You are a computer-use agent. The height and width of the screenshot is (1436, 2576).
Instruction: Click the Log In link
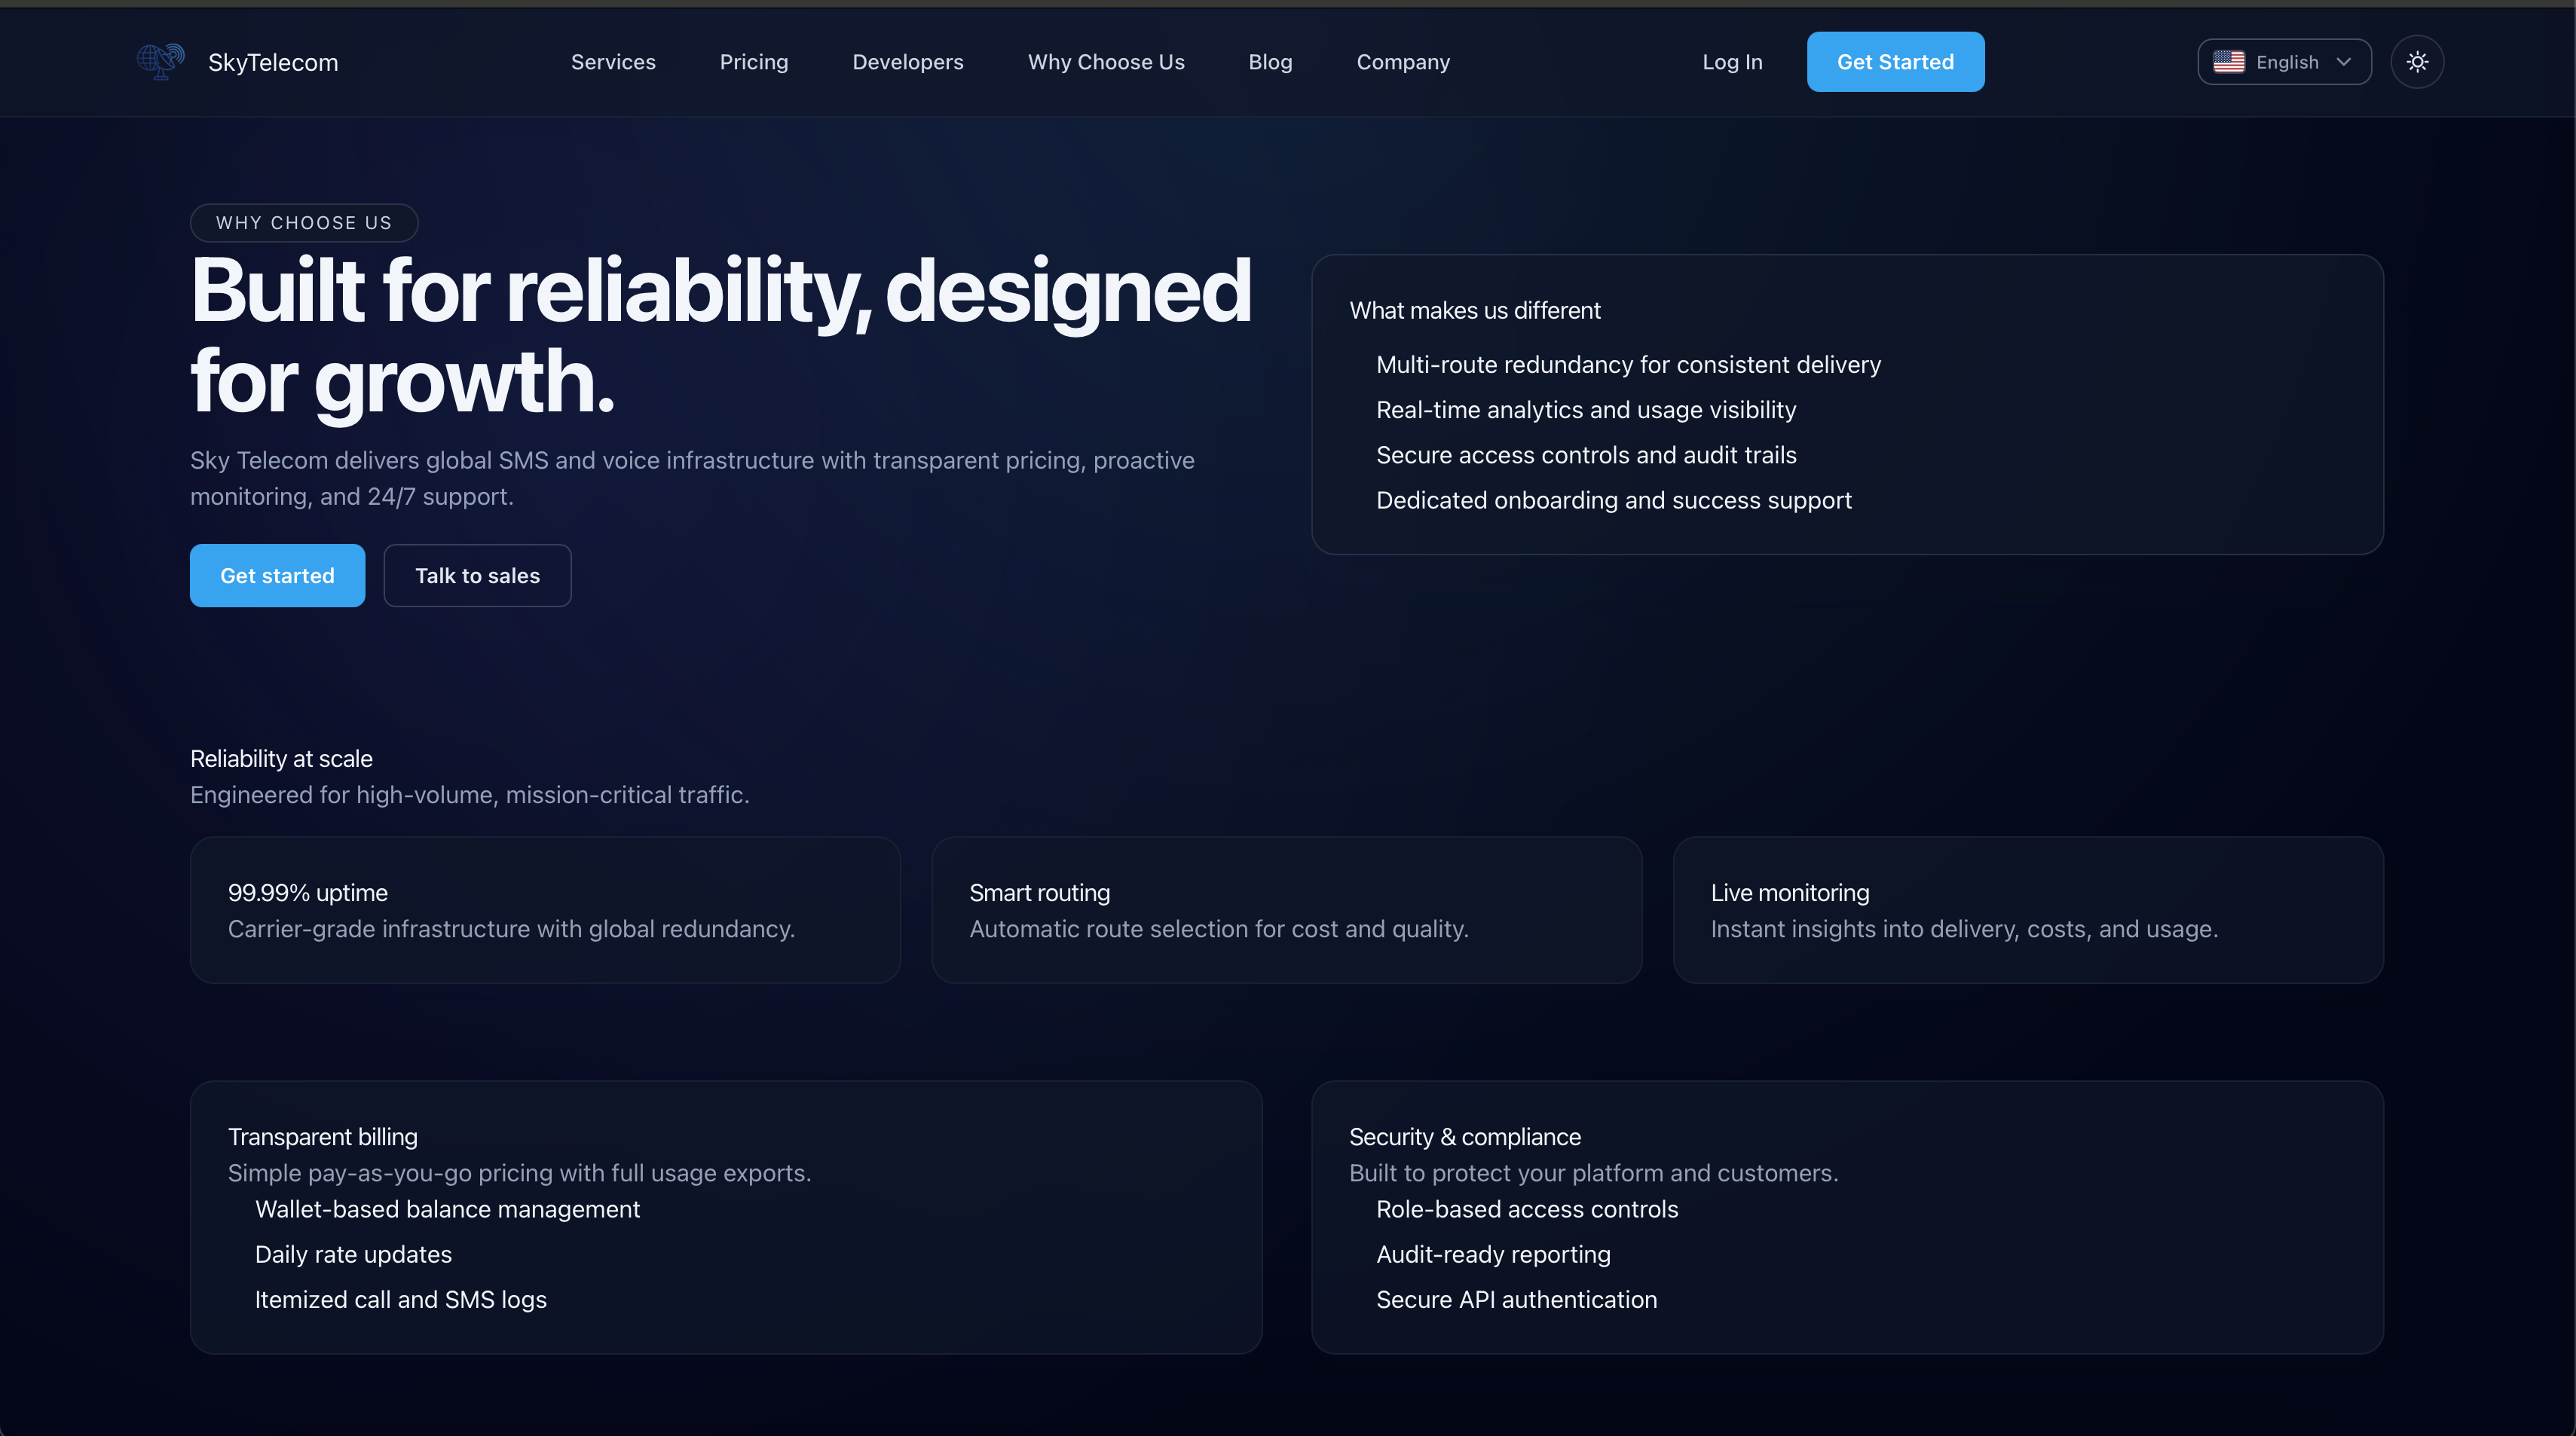(1732, 61)
